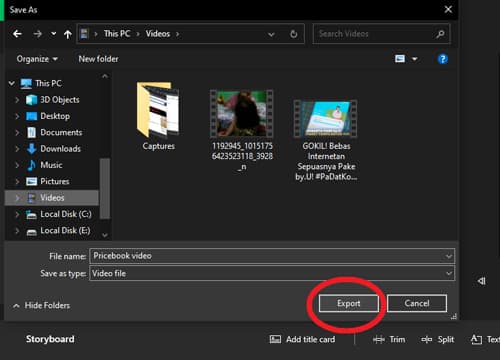Select This PC in navigation pane
Viewport: 500px width, 360px height.
click(48, 83)
